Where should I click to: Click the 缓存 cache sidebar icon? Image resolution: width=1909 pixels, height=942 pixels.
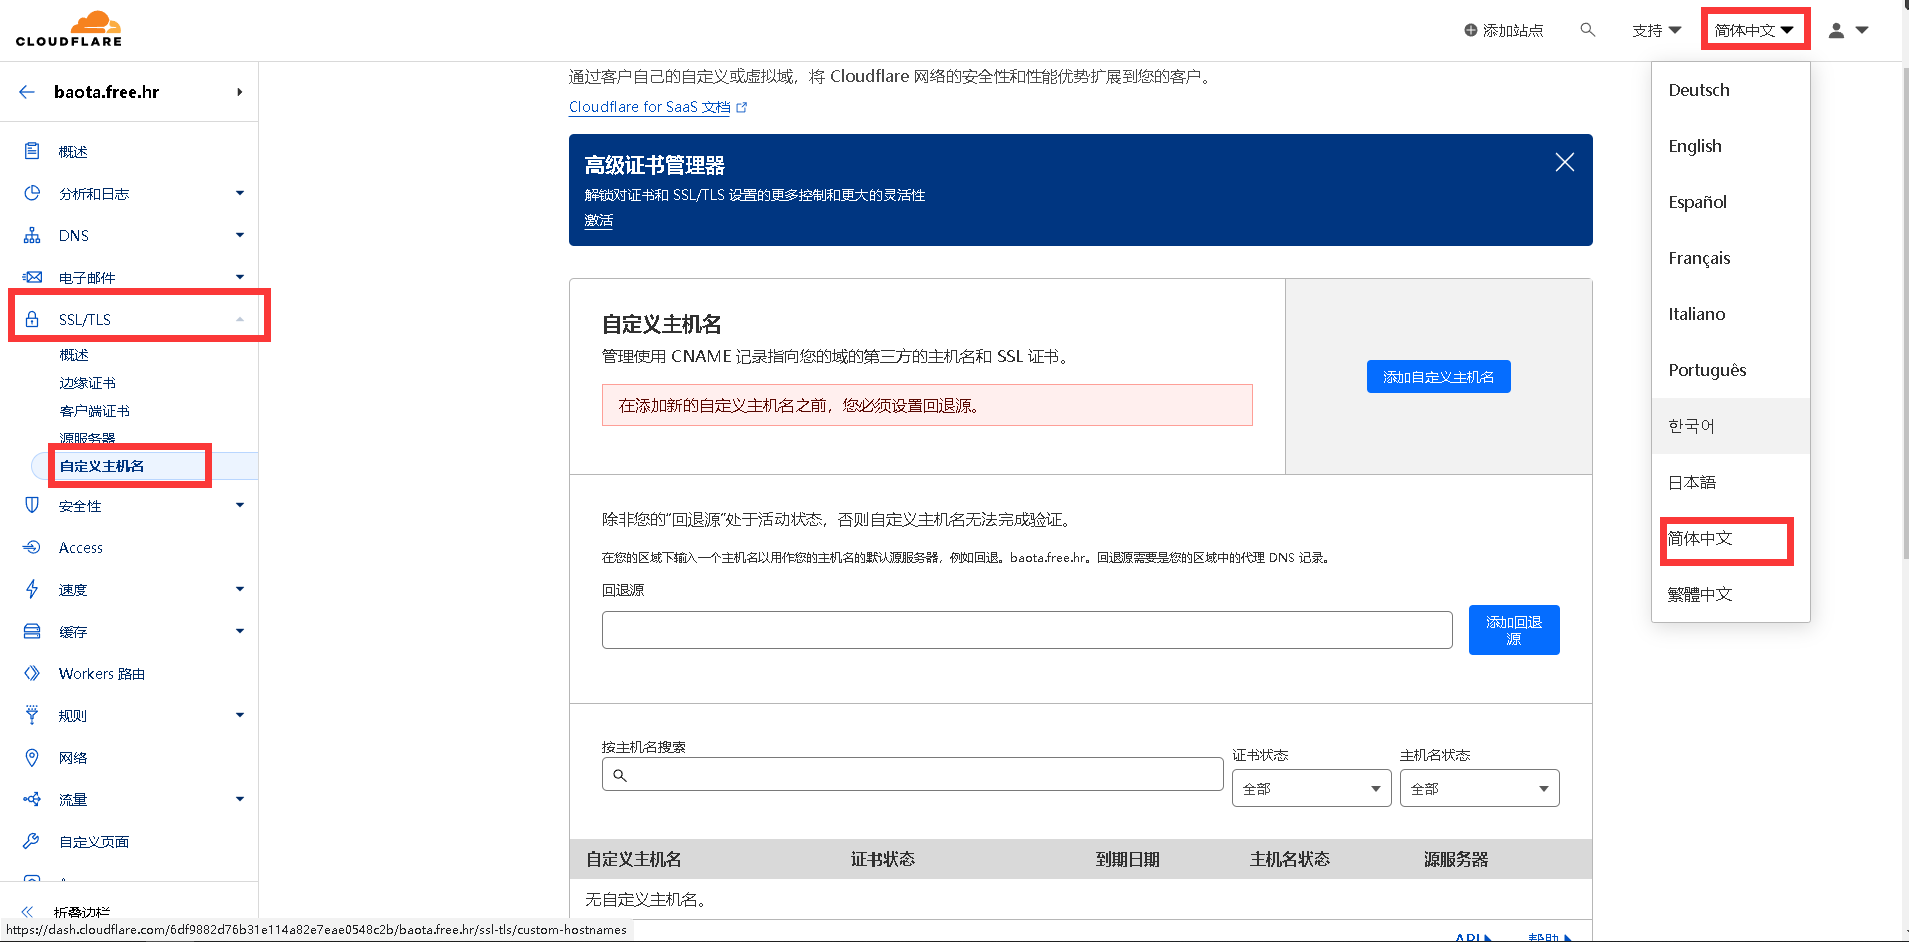coord(31,631)
